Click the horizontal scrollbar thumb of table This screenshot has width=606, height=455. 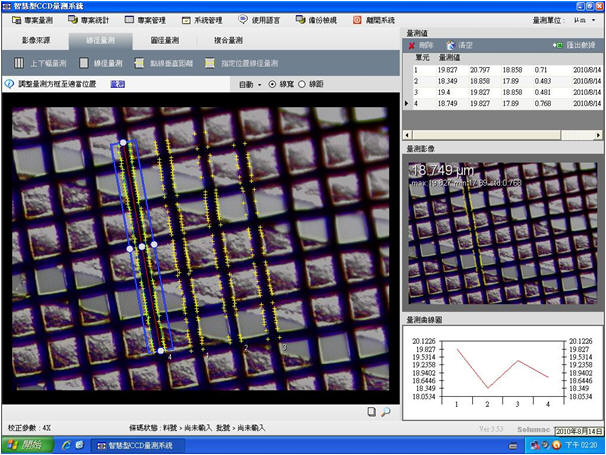pyautogui.click(x=487, y=135)
